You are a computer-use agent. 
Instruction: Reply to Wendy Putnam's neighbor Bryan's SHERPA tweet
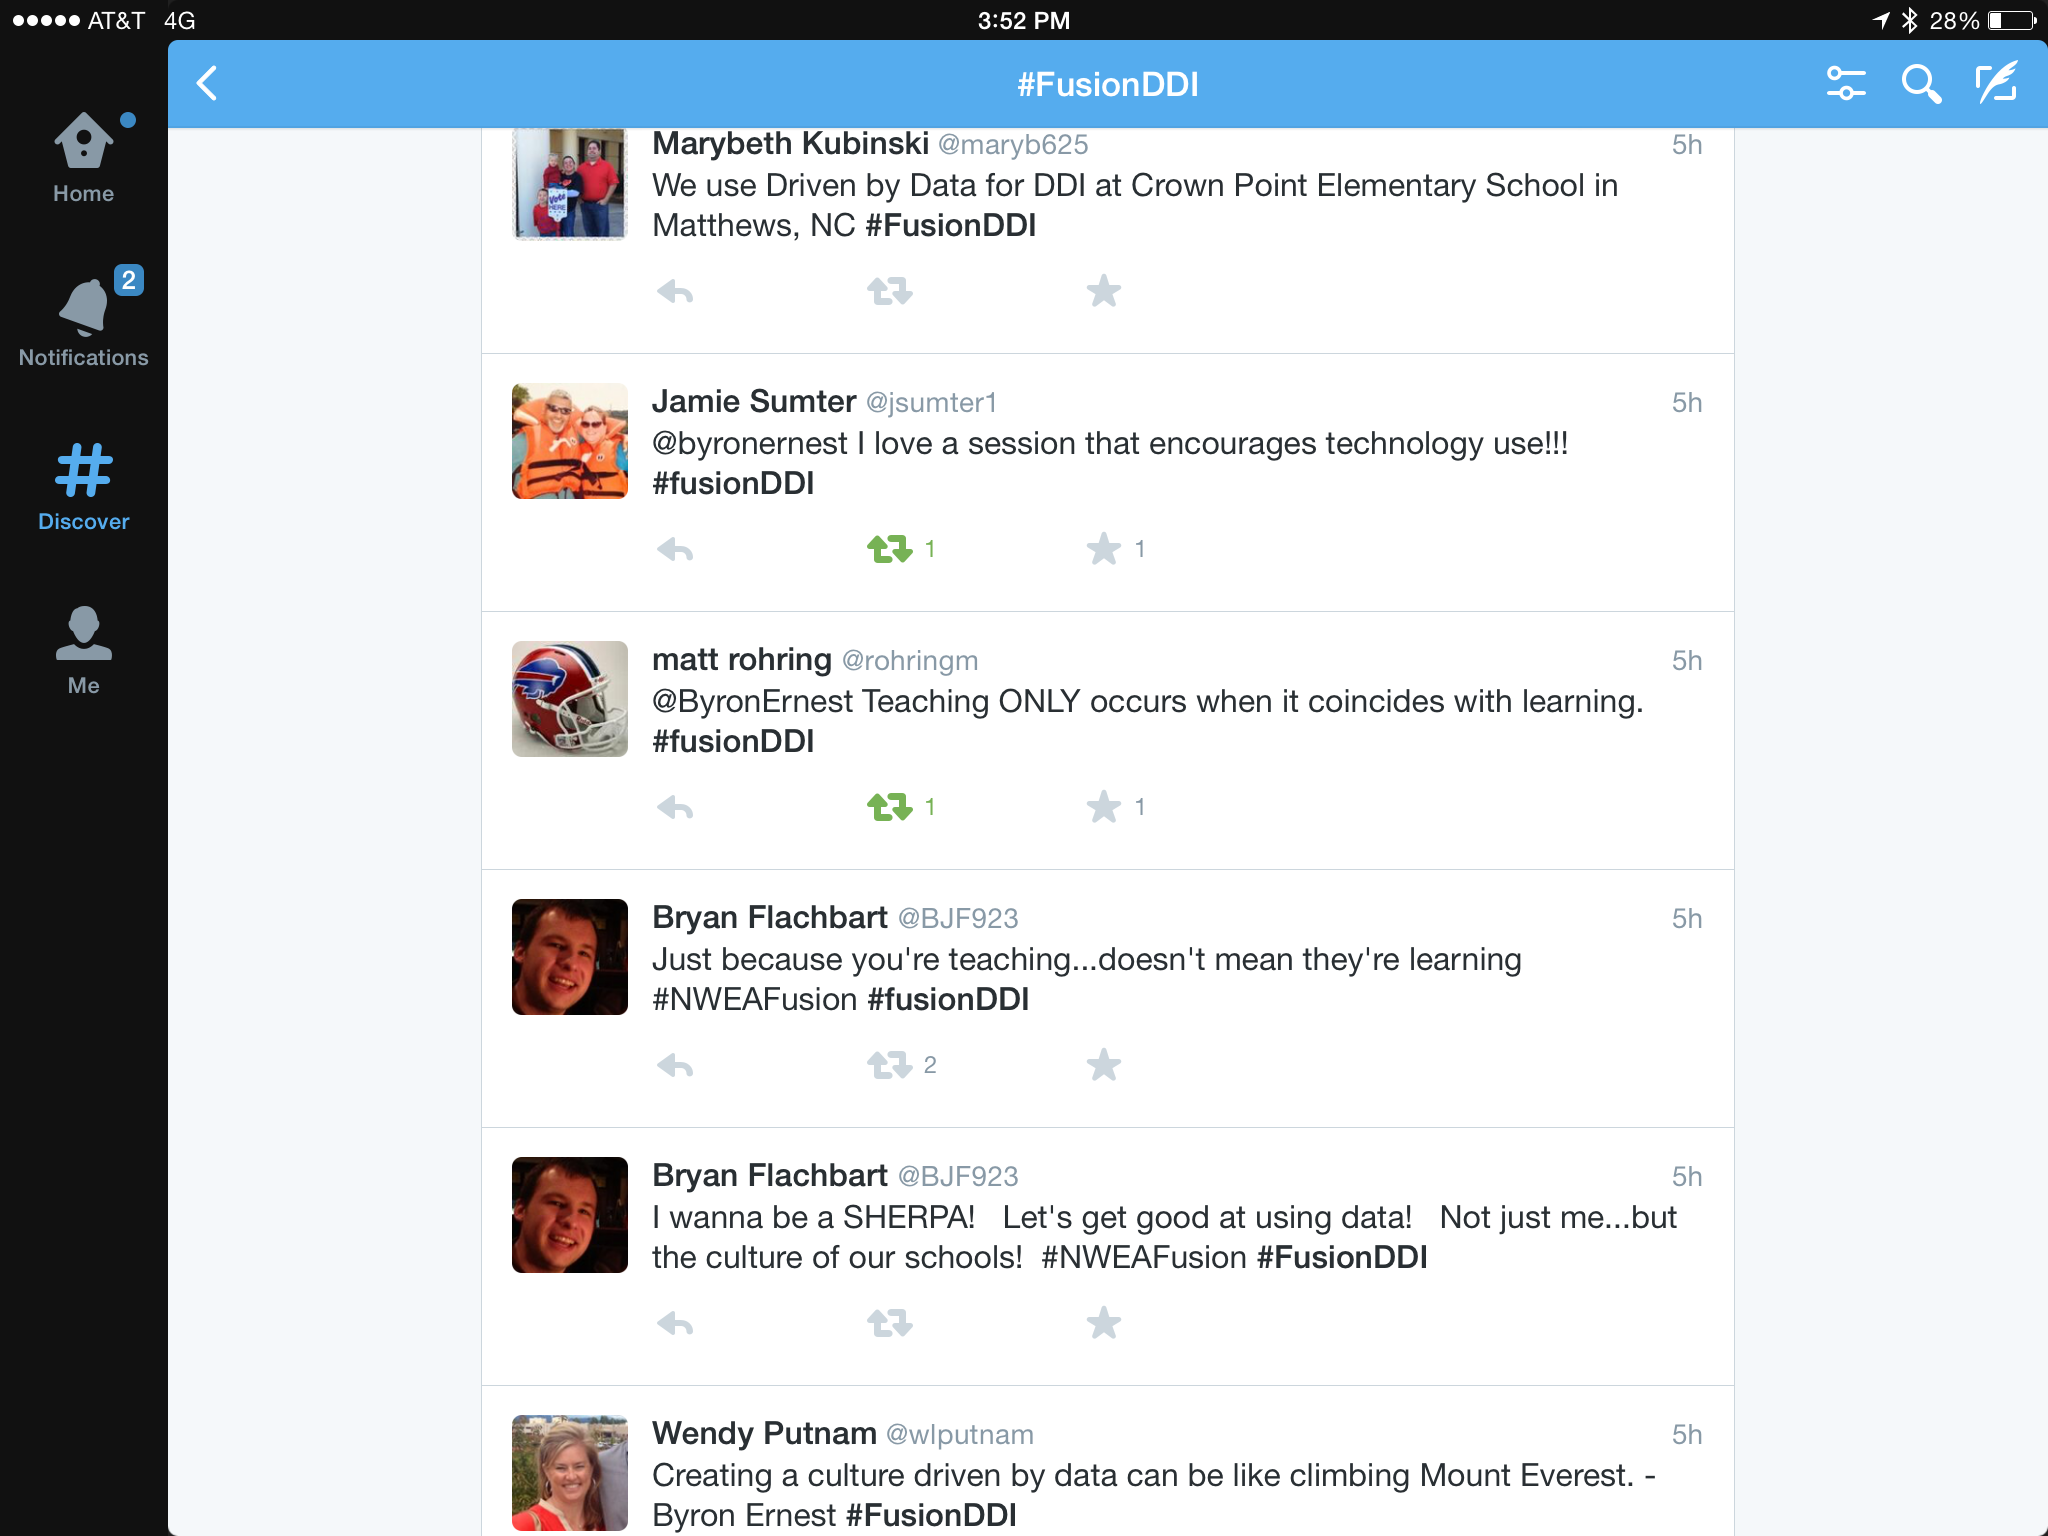coord(675,1324)
